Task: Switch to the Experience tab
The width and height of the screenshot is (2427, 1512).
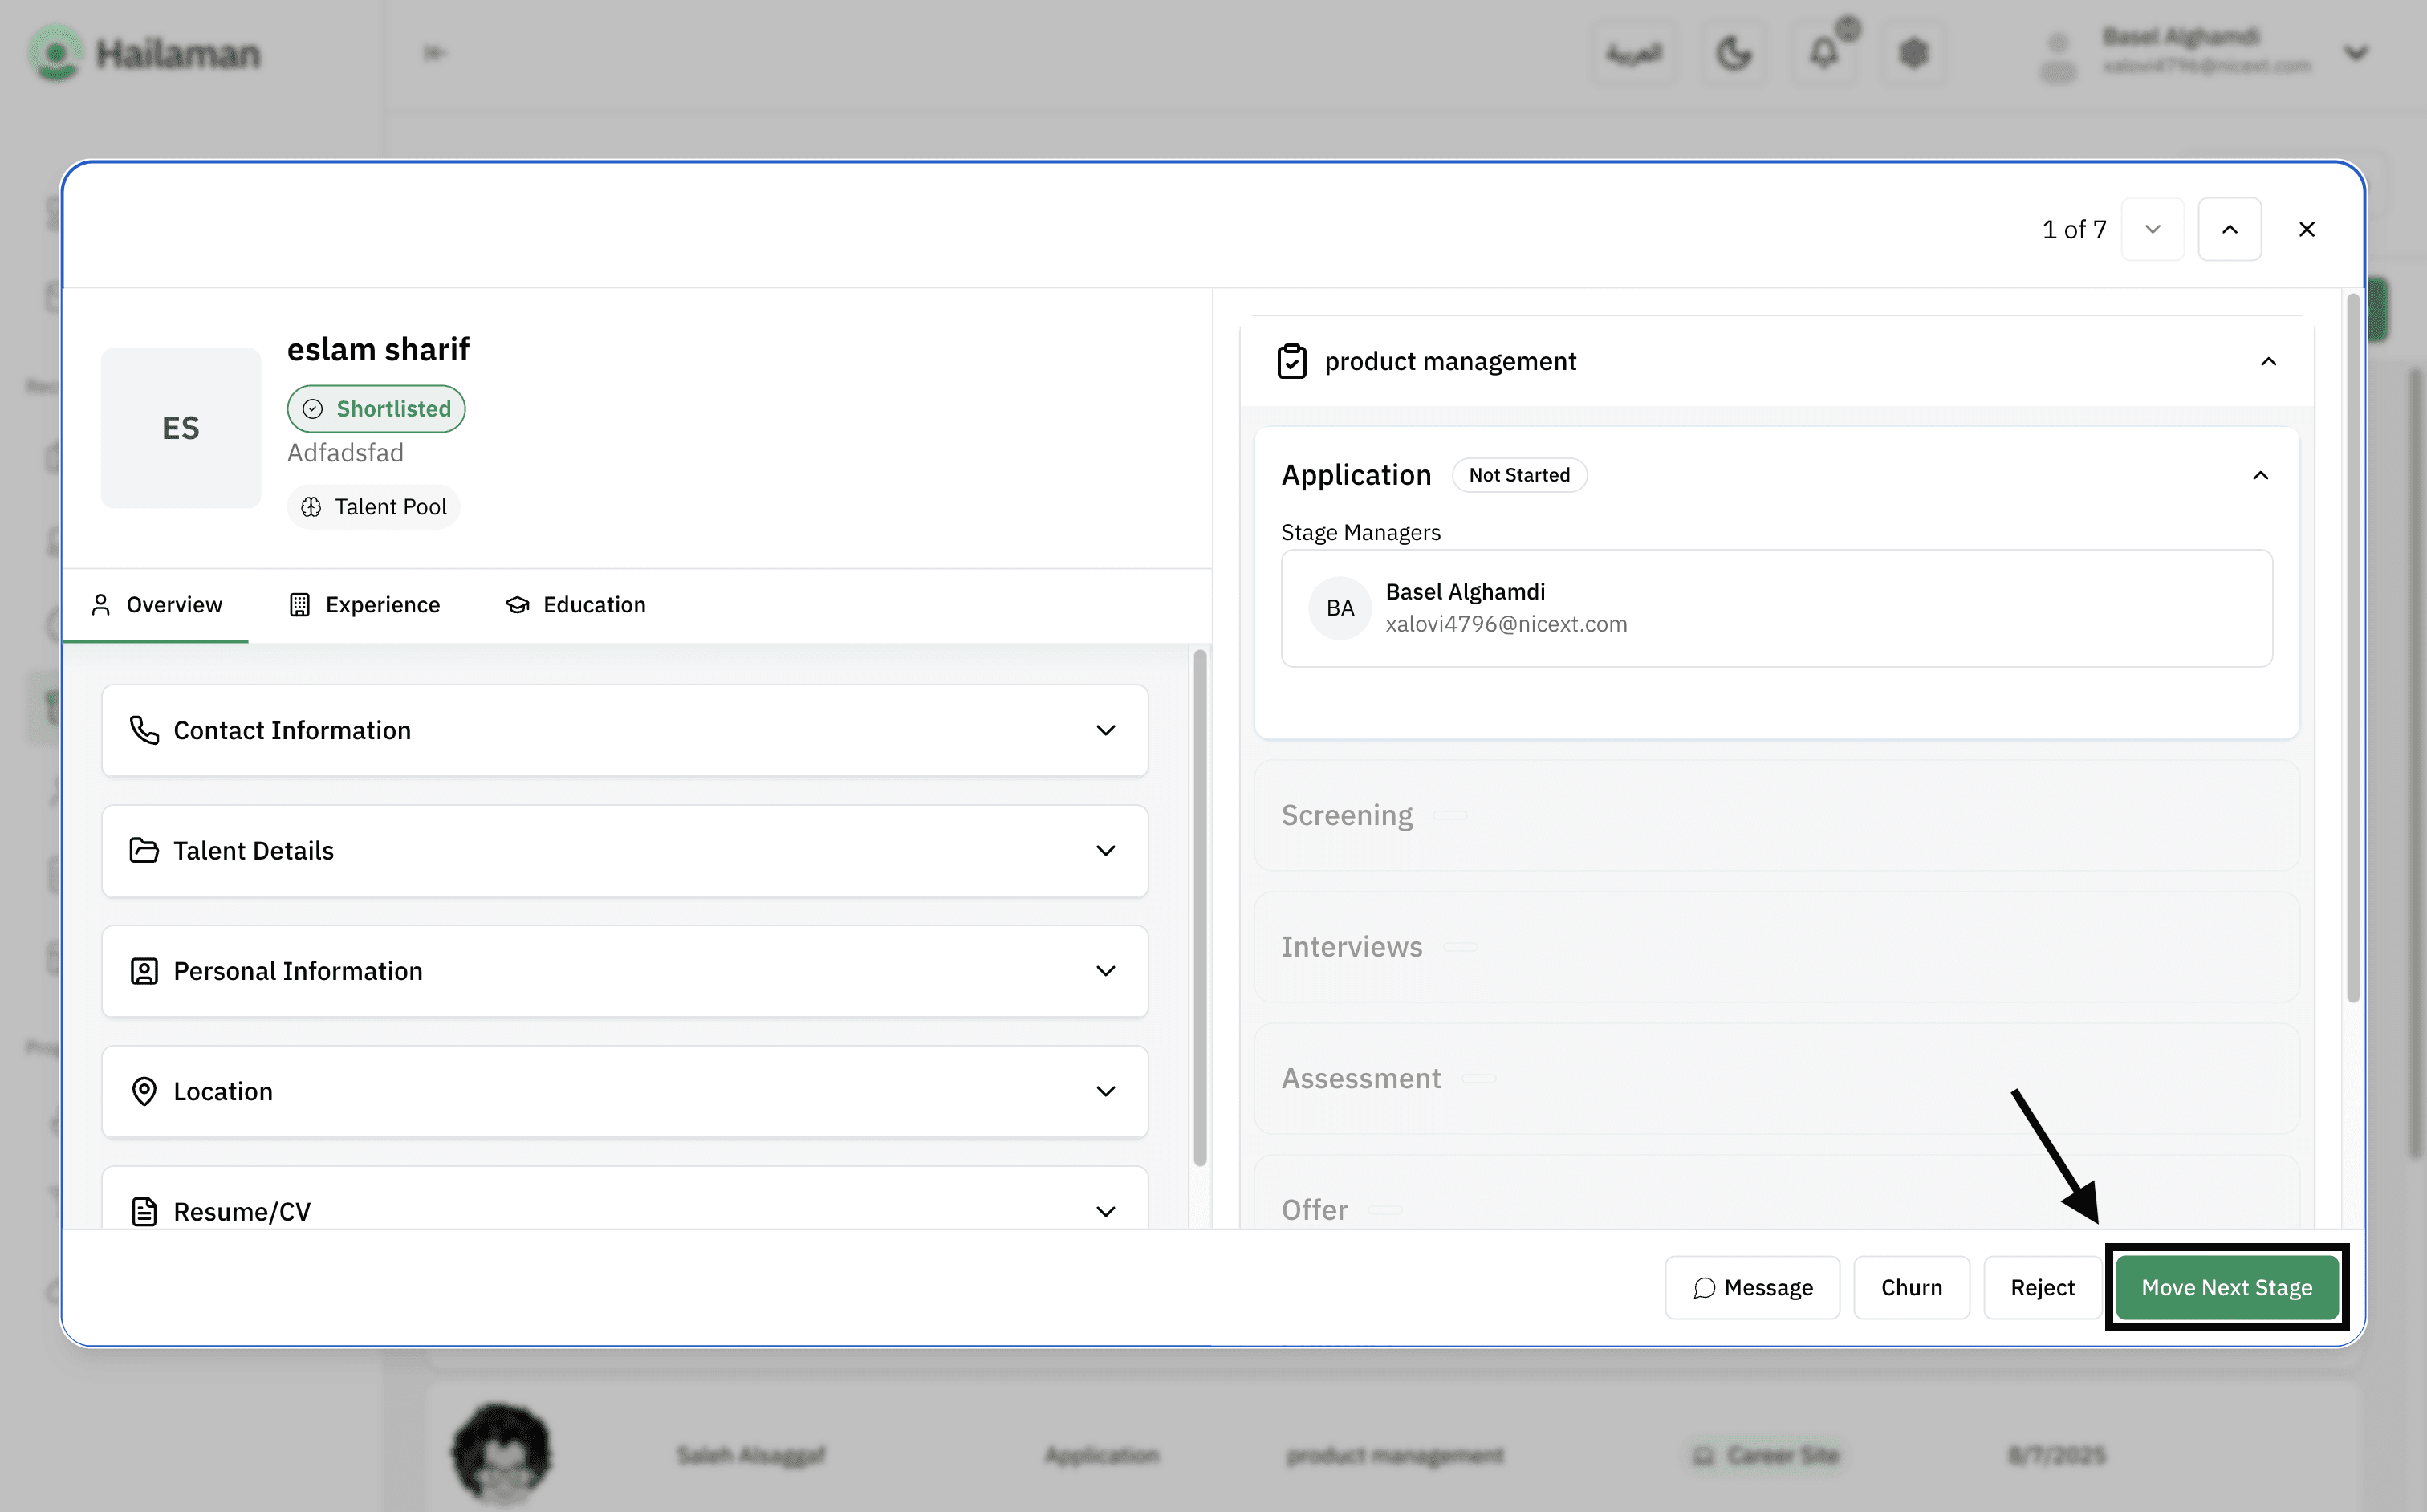Action: point(364,605)
